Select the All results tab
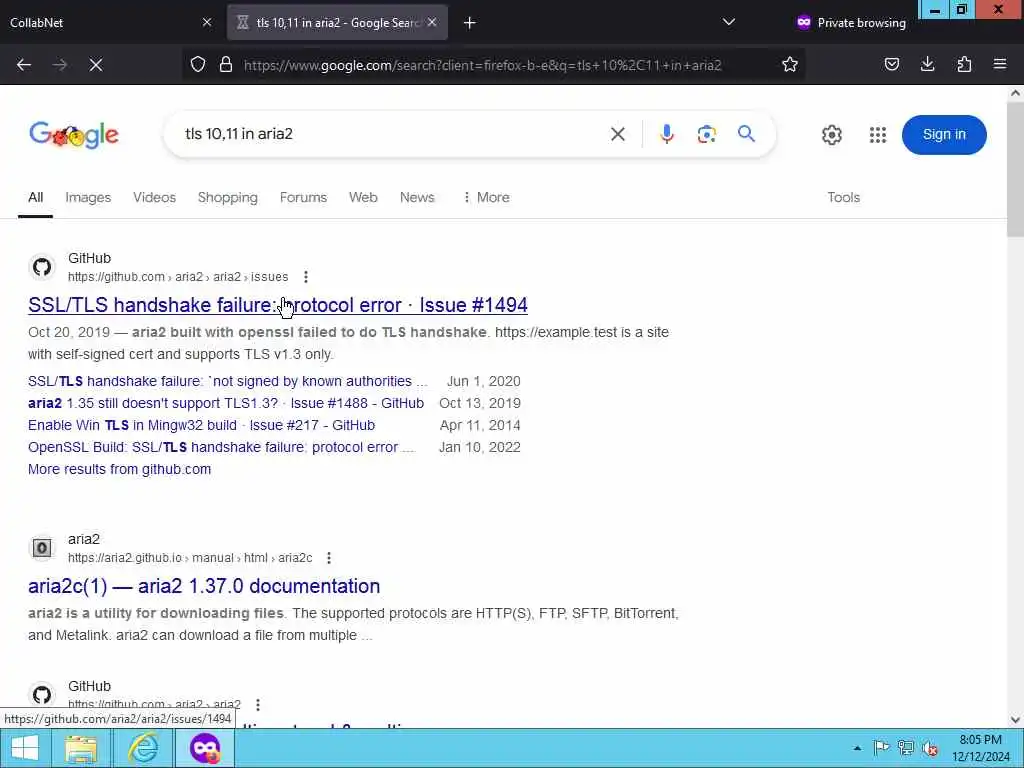 (x=35, y=197)
